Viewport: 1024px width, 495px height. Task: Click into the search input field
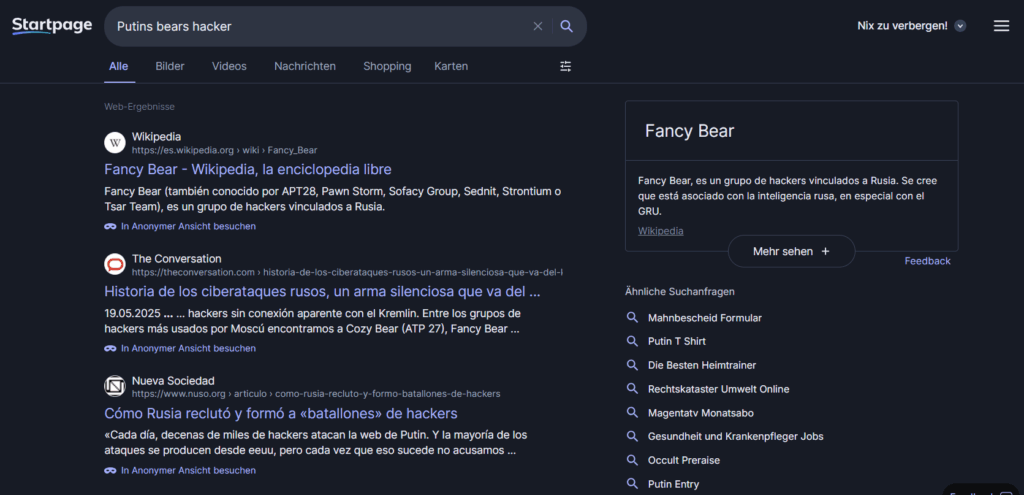(x=320, y=27)
